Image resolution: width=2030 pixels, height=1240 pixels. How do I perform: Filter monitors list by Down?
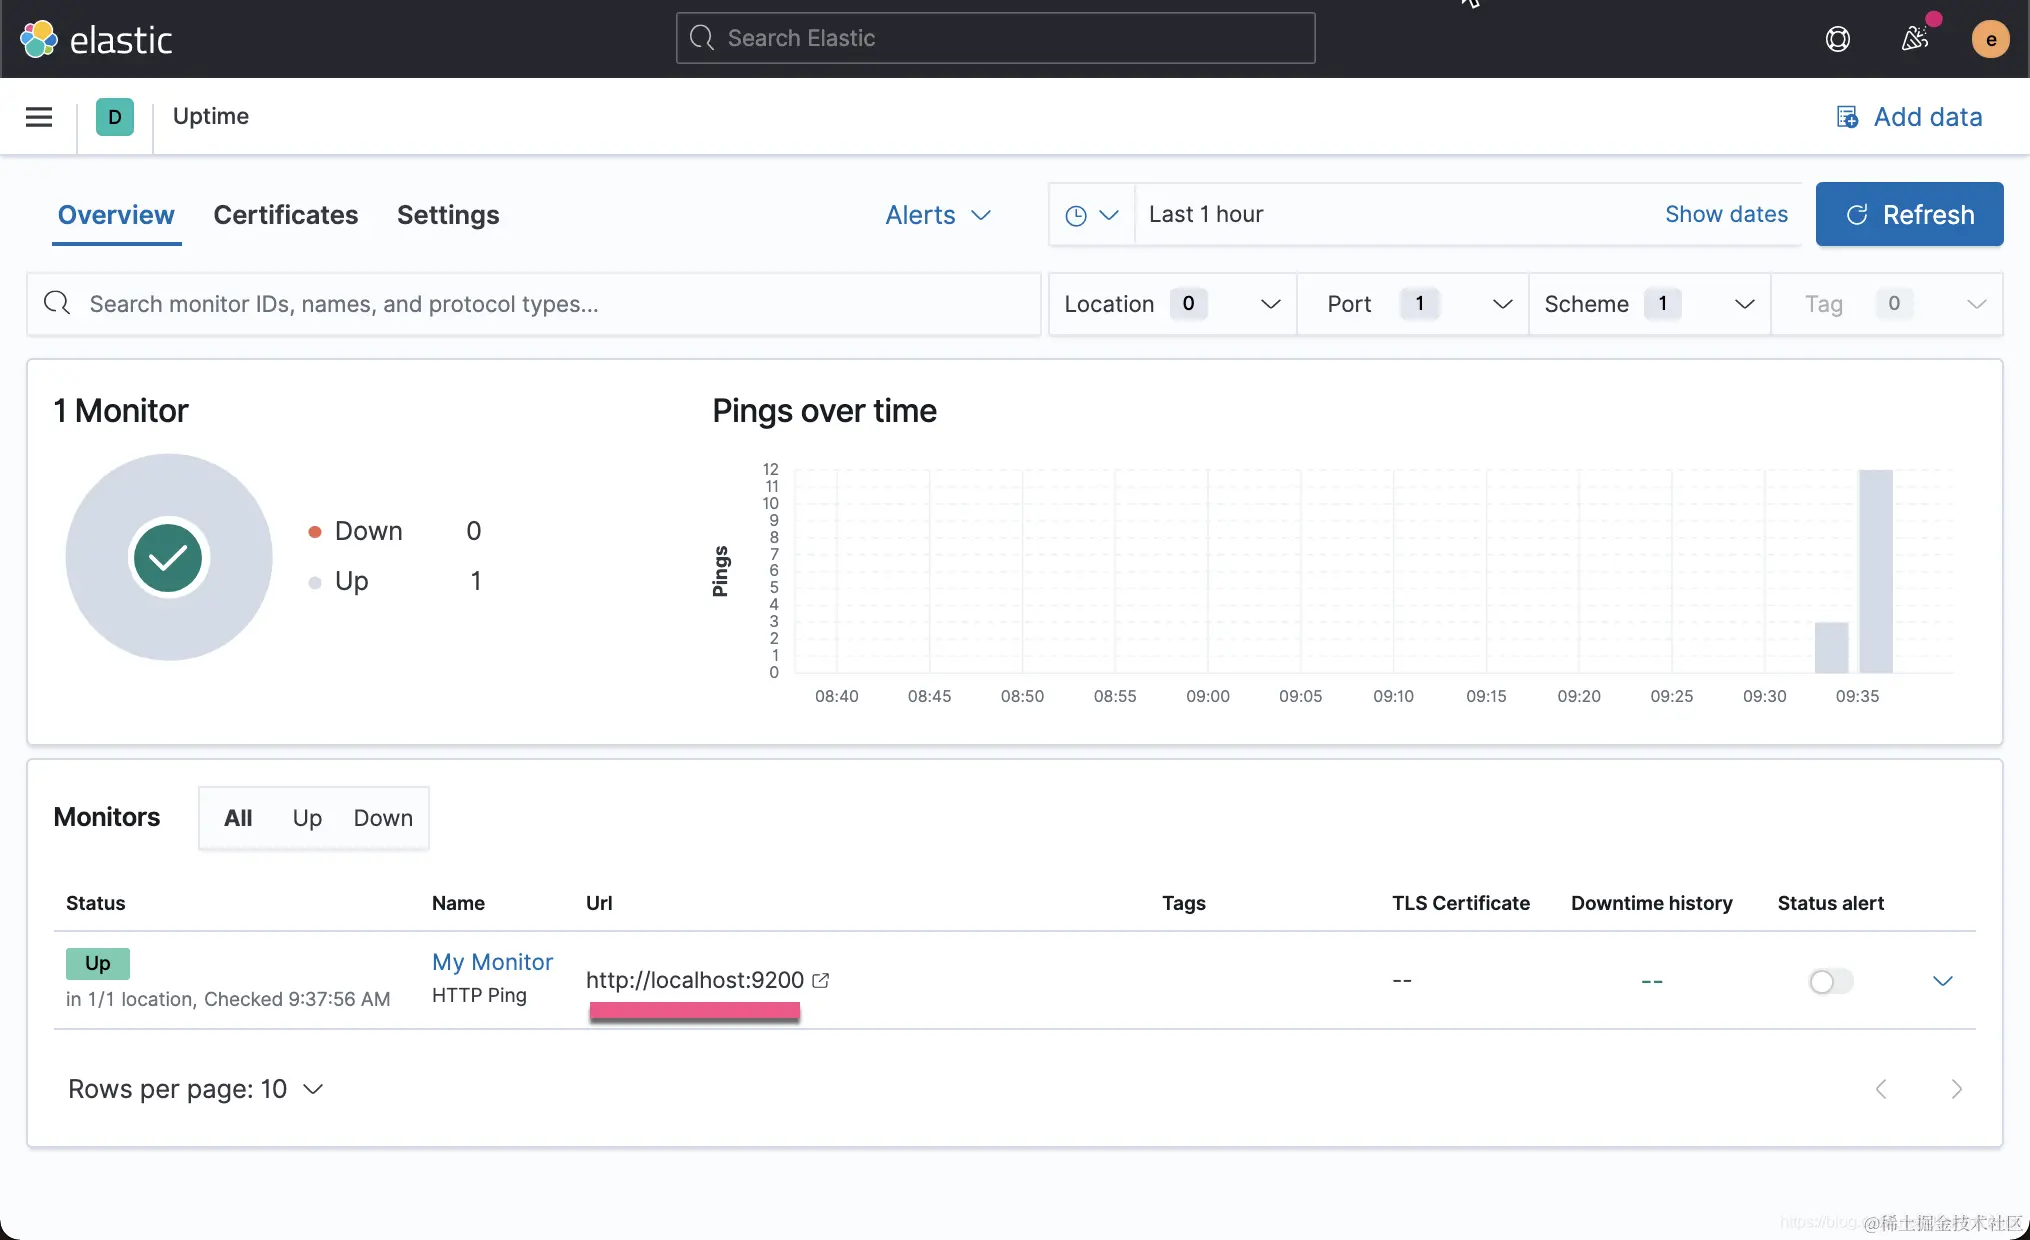pyautogui.click(x=383, y=818)
